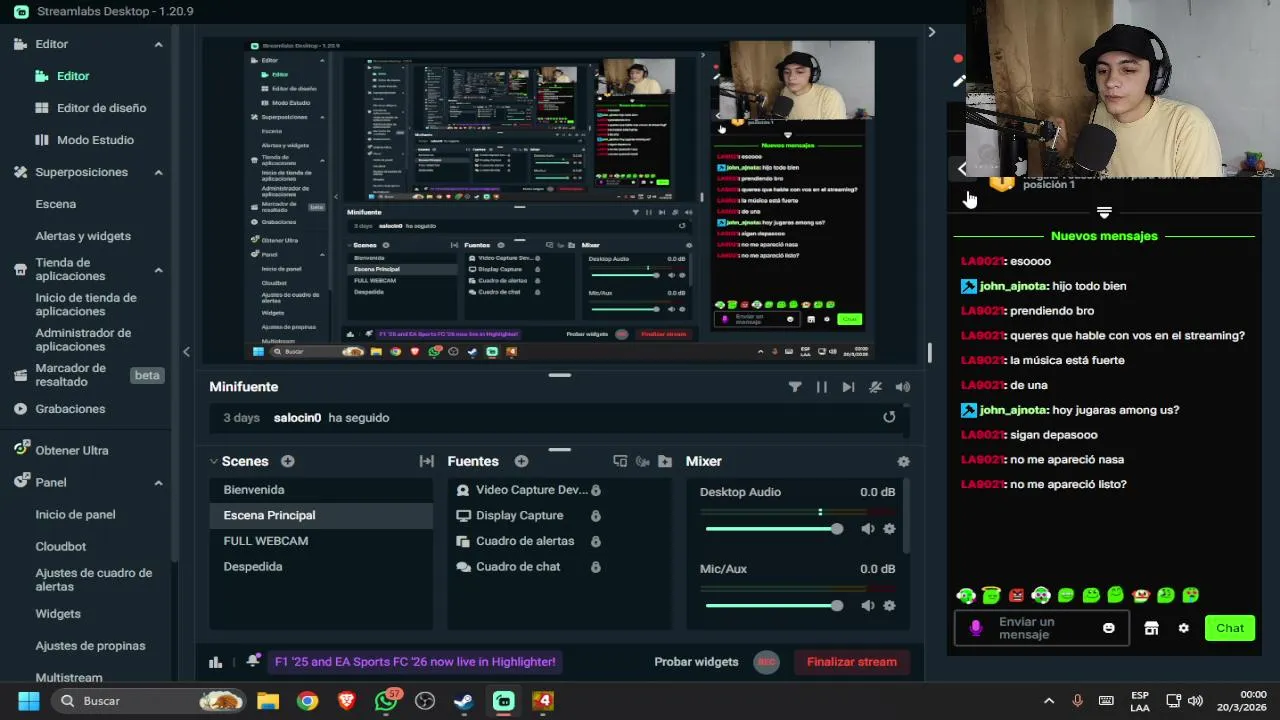Toggle lock on Video Capture Device source
1280x720 pixels.
click(596, 490)
